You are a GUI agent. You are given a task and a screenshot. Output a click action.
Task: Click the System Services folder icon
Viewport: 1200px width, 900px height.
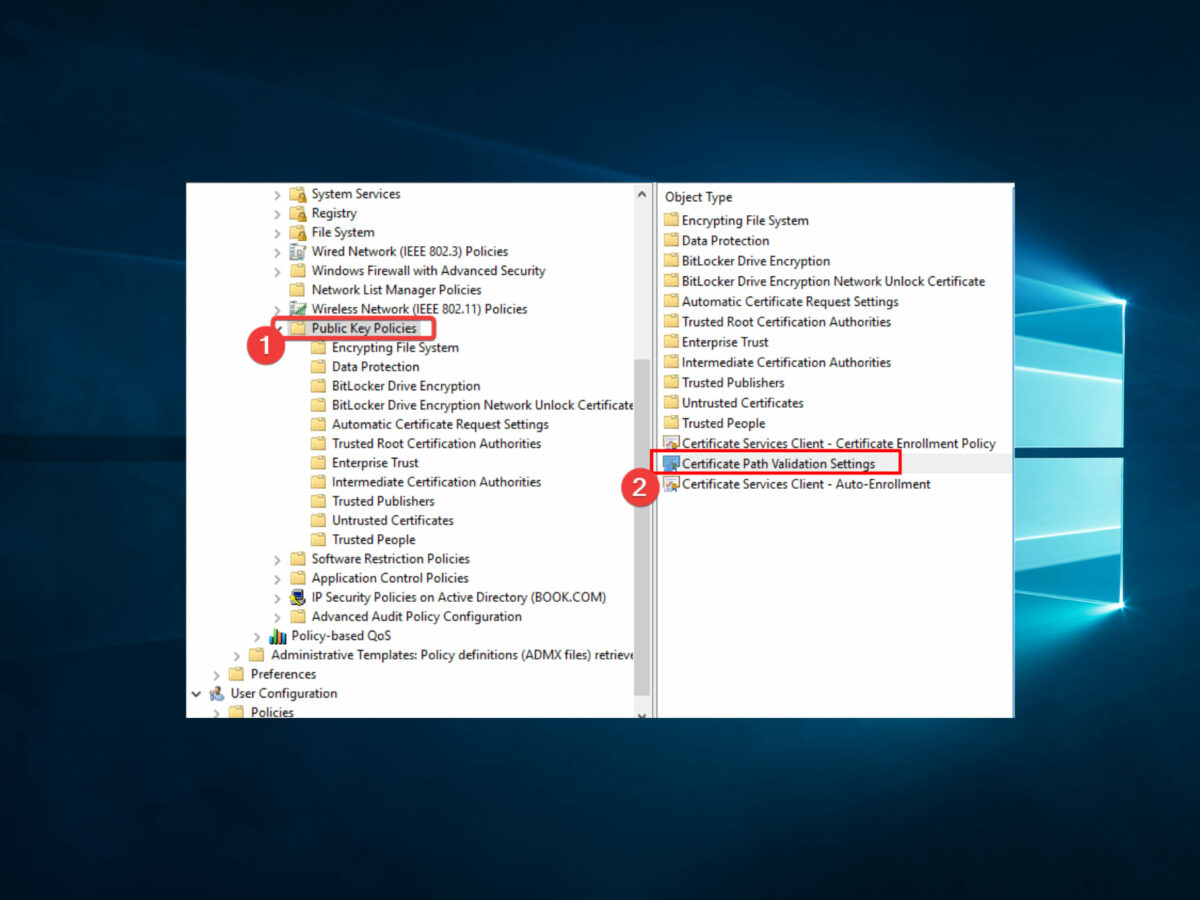[297, 194]
